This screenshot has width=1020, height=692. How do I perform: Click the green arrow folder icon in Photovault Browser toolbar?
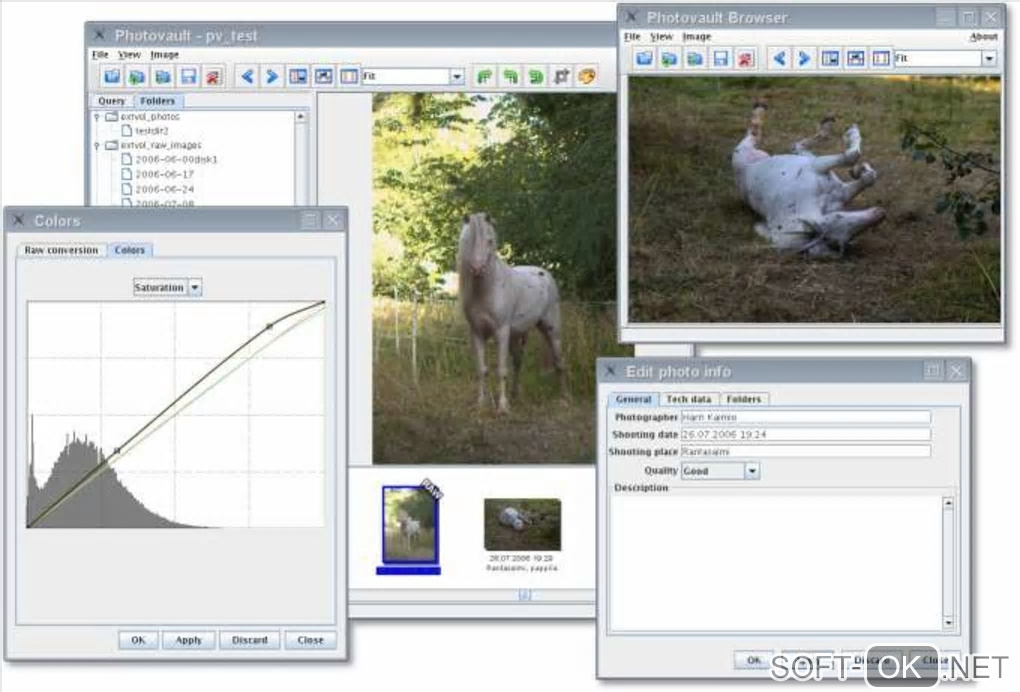[x=669, y=59]
